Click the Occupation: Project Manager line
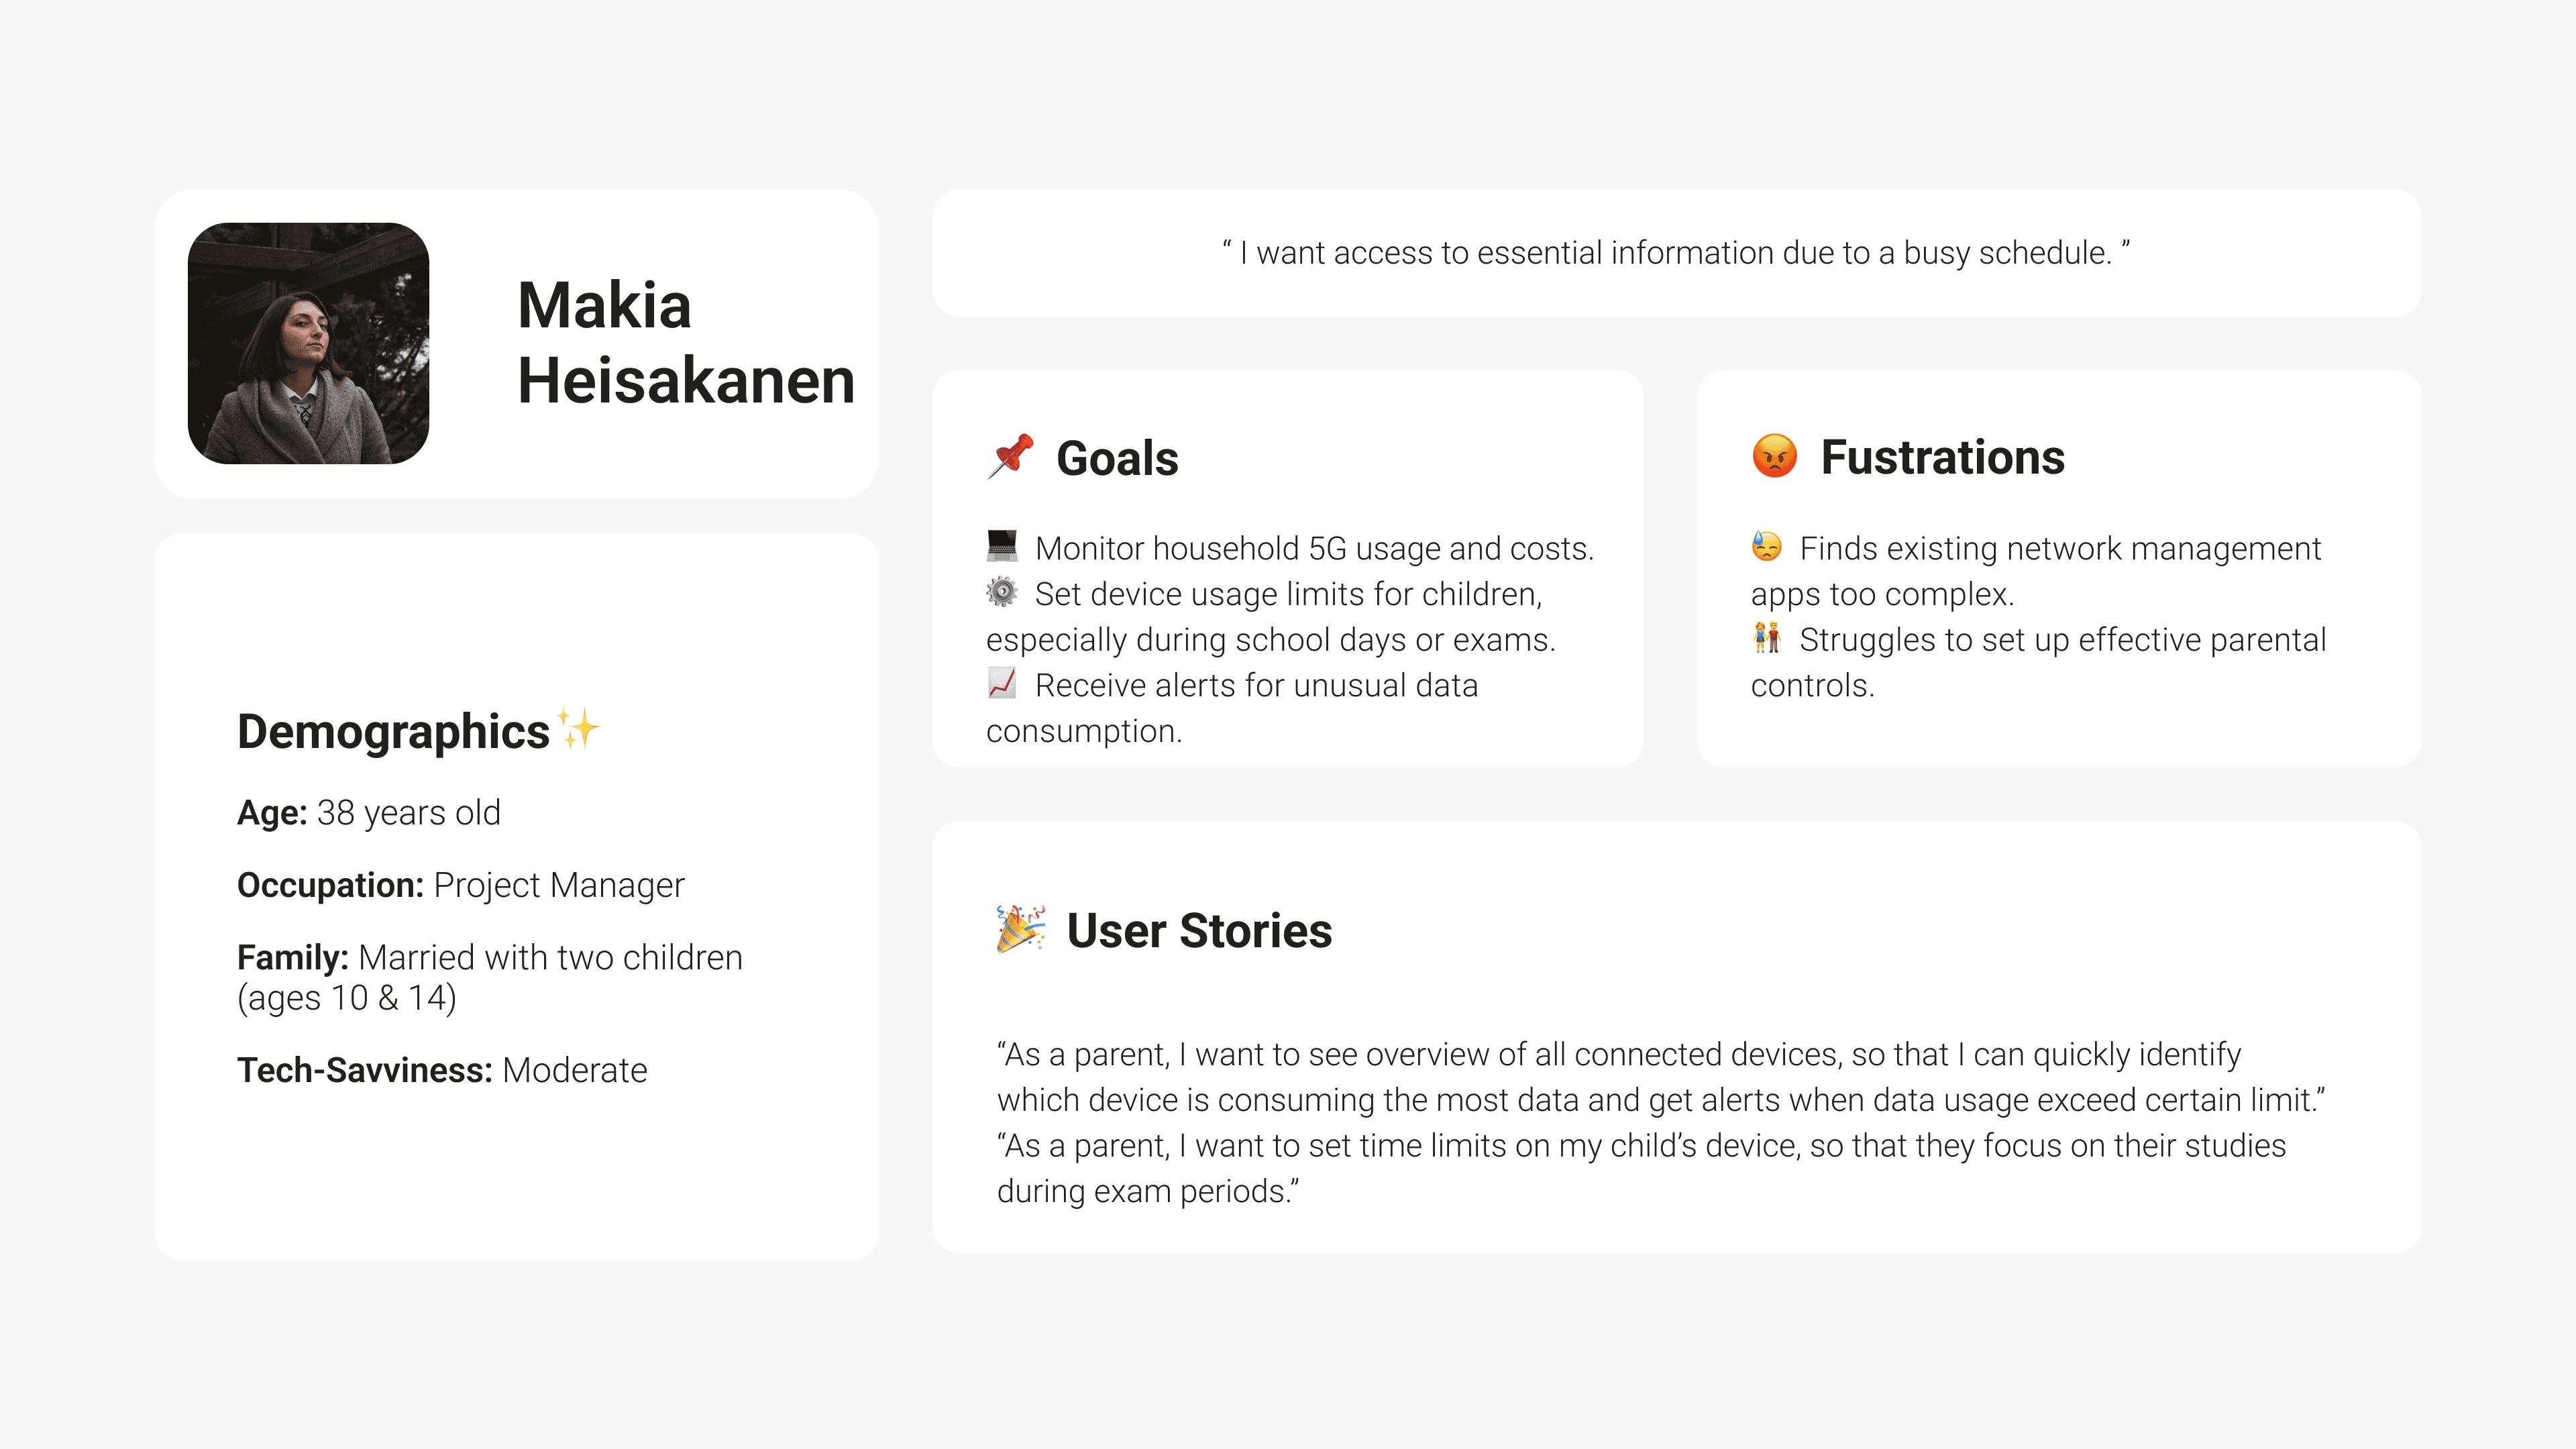This screenshot has width=2576, height=1449. pos(461,885)
